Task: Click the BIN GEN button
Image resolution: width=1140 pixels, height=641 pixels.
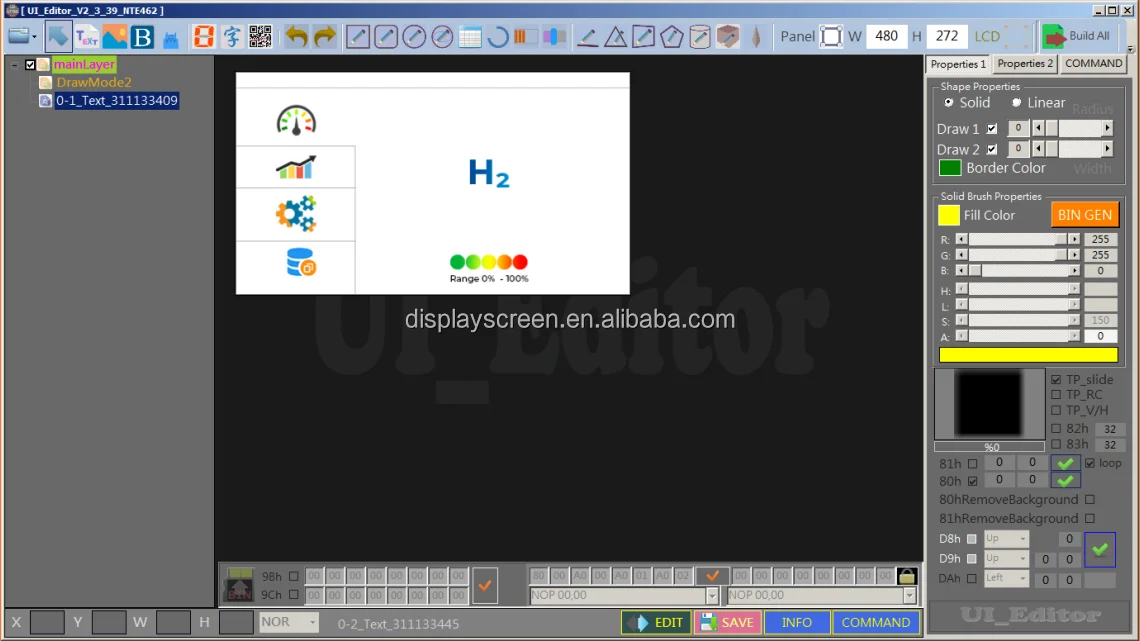Action: (x=1084, y=215)
